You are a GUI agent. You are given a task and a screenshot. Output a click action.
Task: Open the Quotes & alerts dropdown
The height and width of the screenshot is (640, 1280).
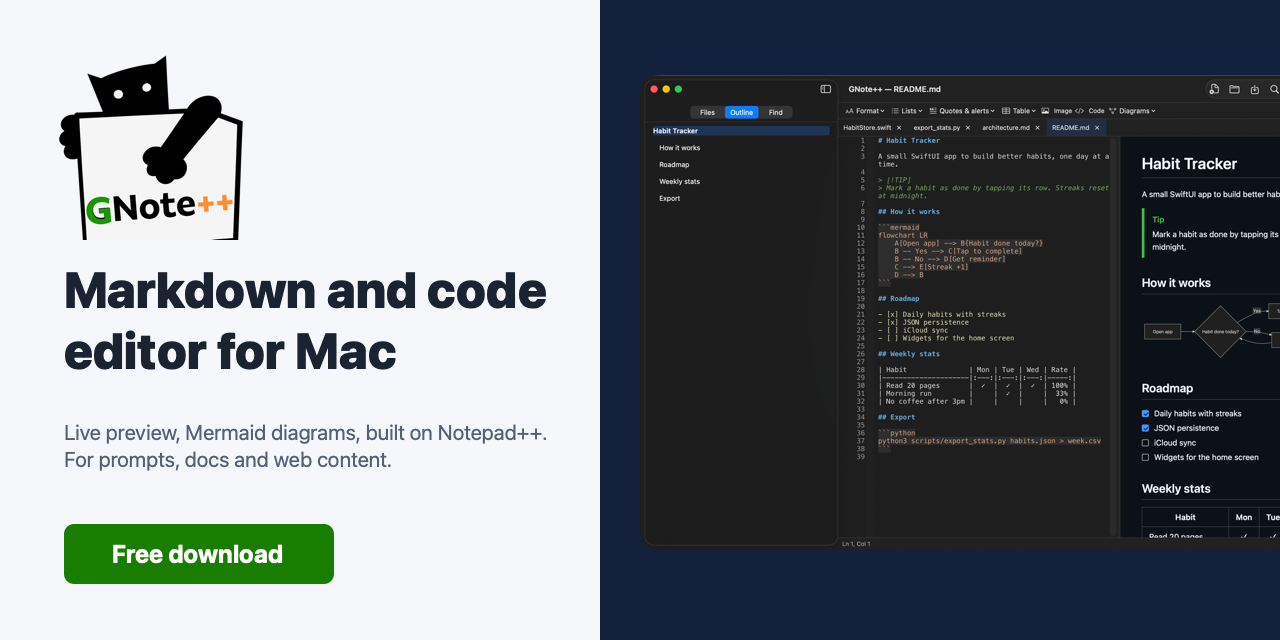tap(963, 111)
